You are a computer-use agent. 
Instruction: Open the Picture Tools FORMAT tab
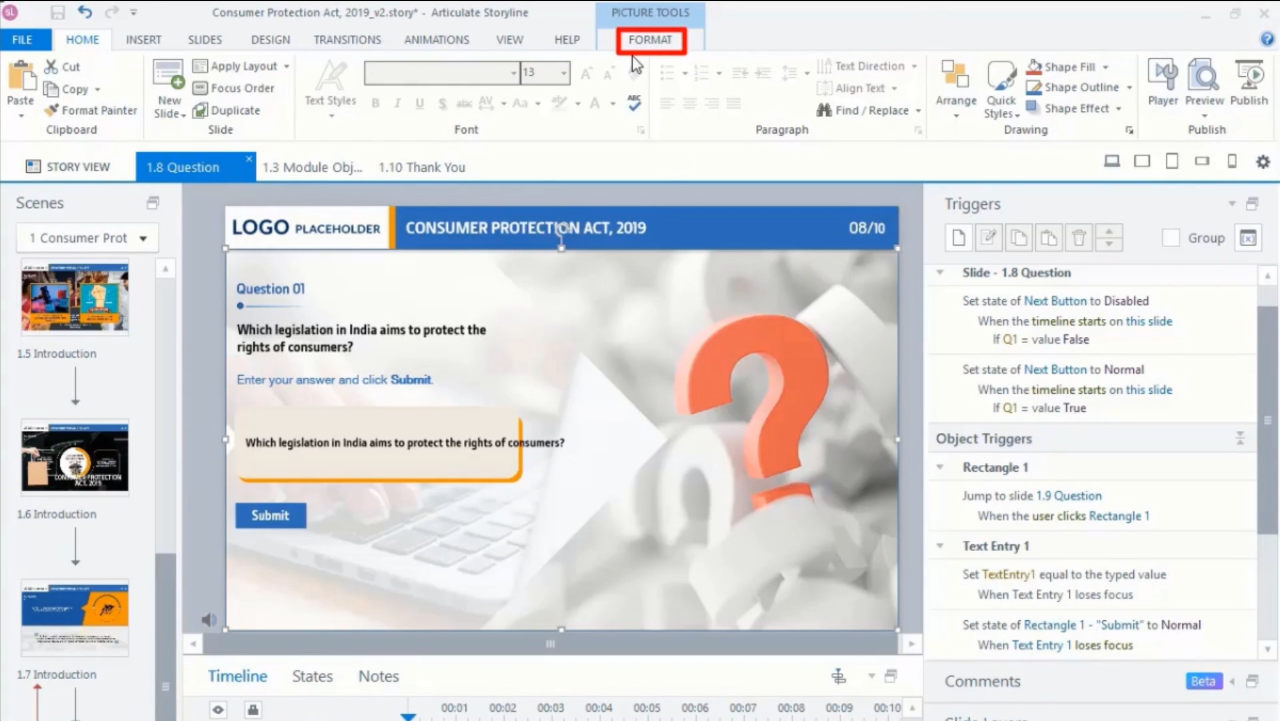tap(650, 40)
